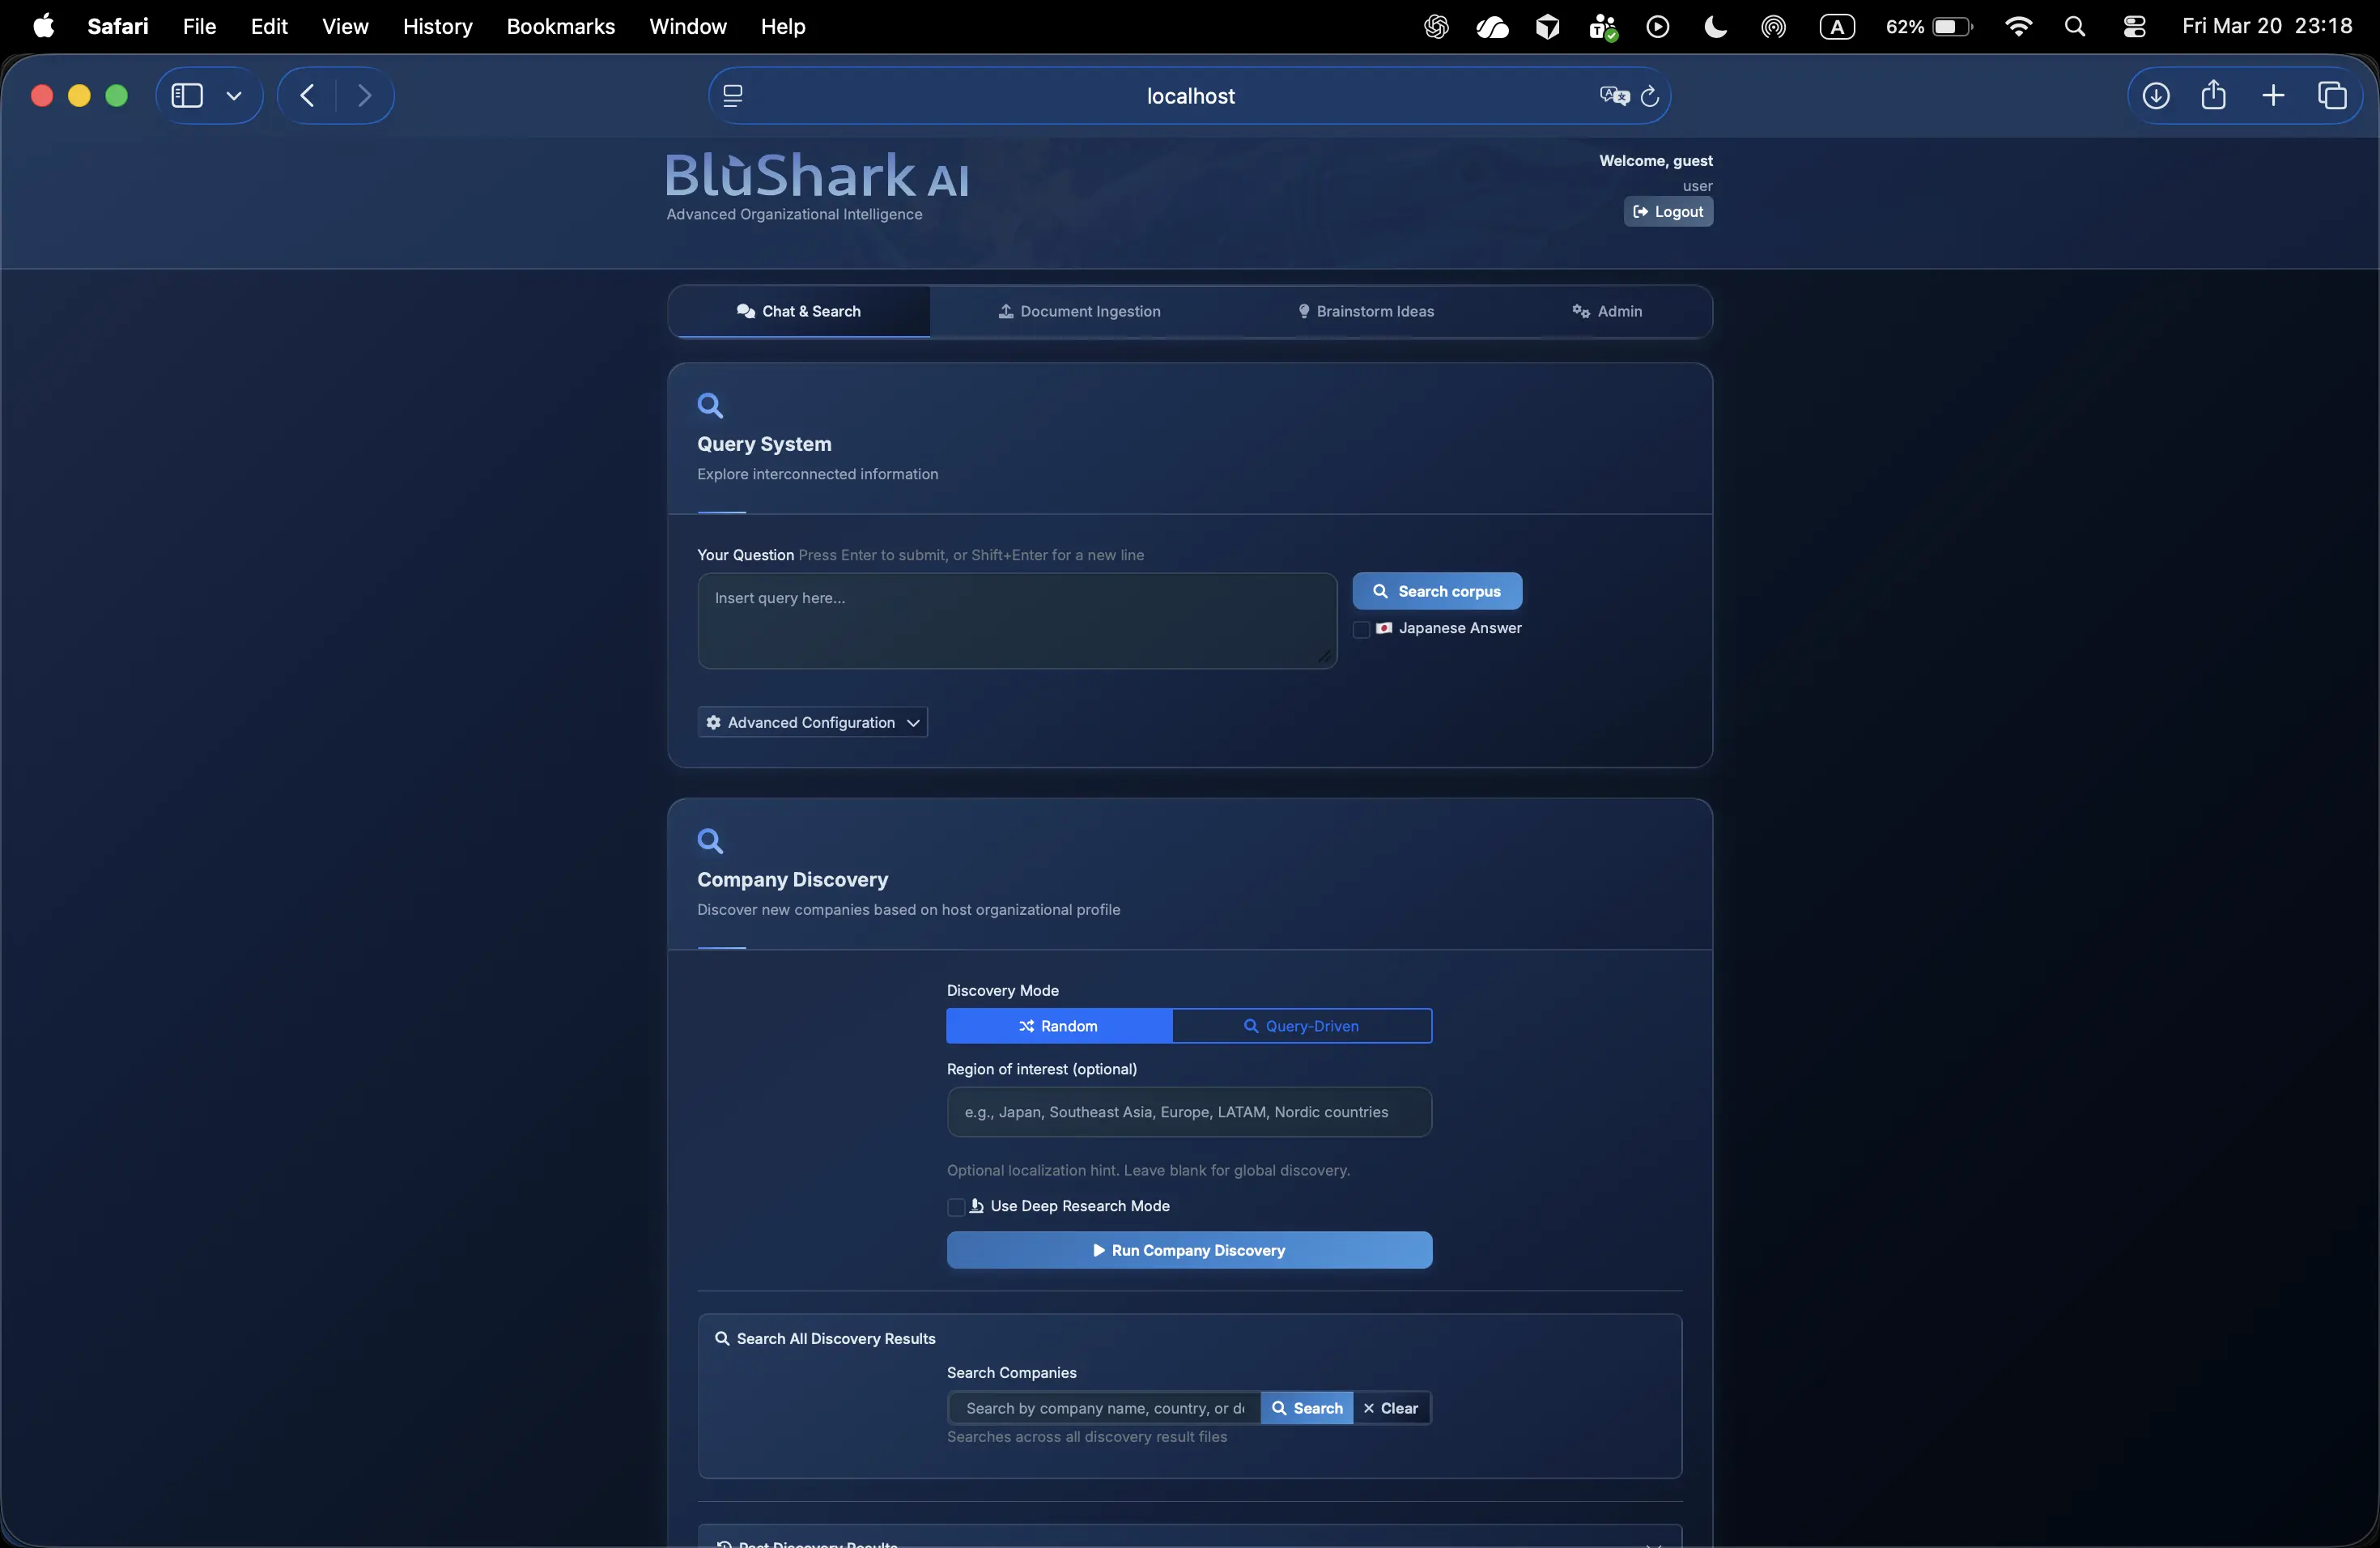
Task: Check Use Deep Research Mode
Action: 955,1207
